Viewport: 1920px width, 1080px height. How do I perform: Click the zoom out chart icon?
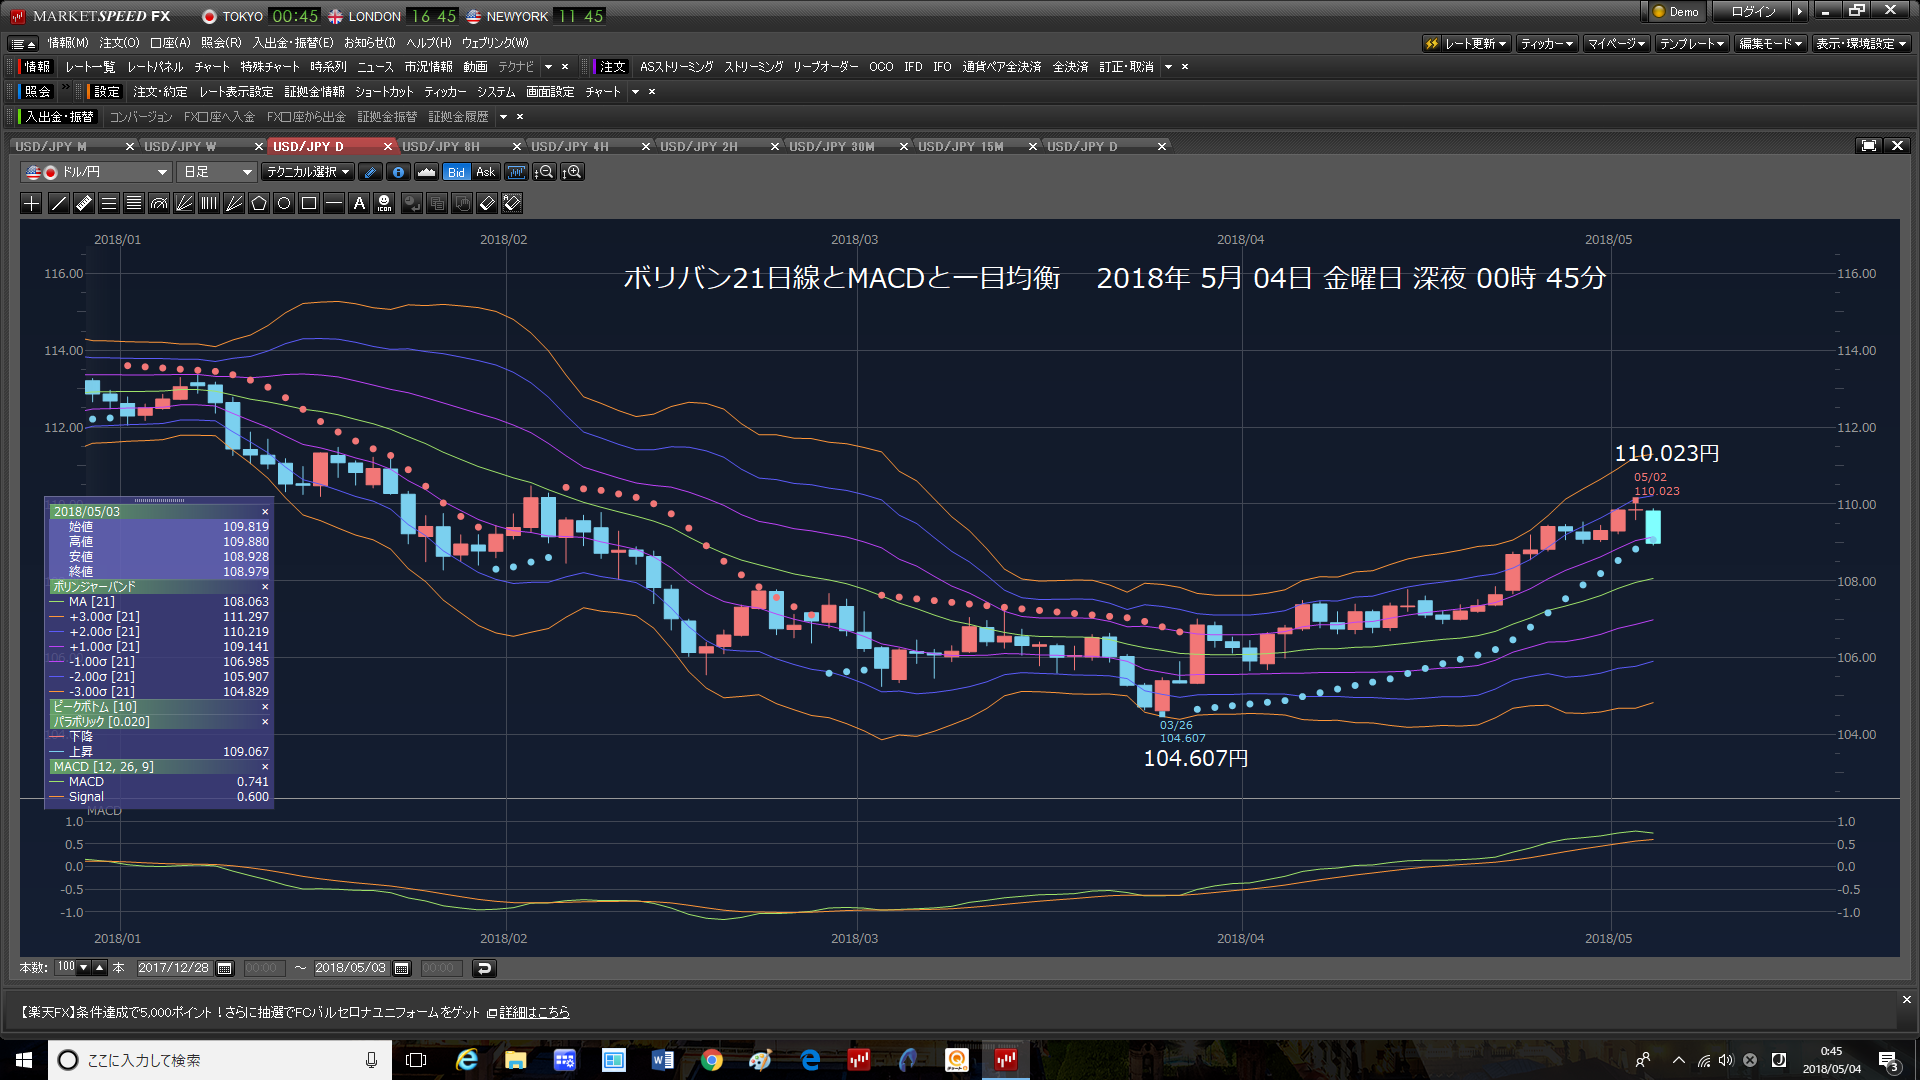tap(544, 172)
